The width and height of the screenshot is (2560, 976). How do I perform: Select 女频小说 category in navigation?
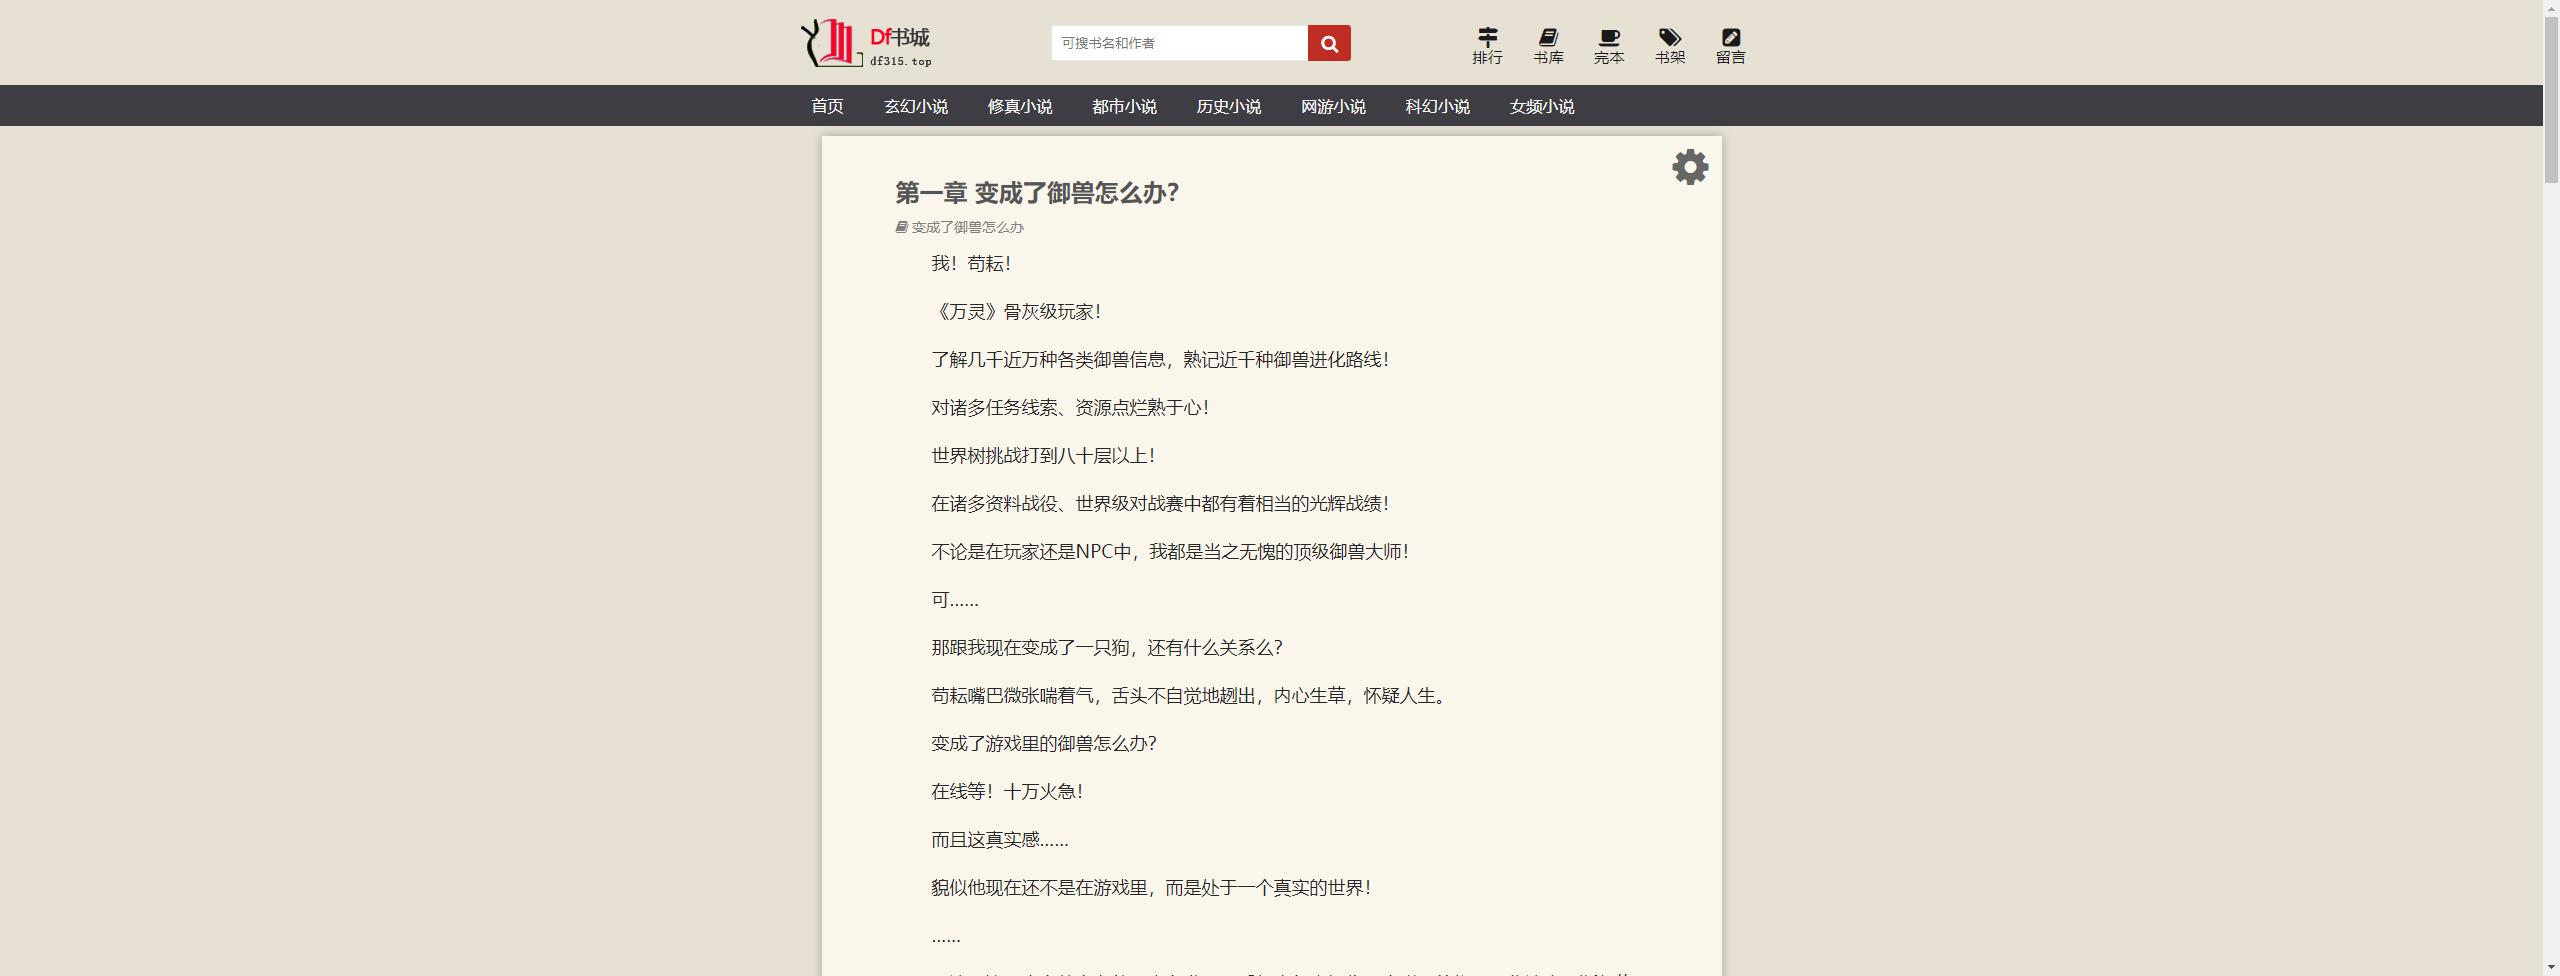pos(1541,106)
